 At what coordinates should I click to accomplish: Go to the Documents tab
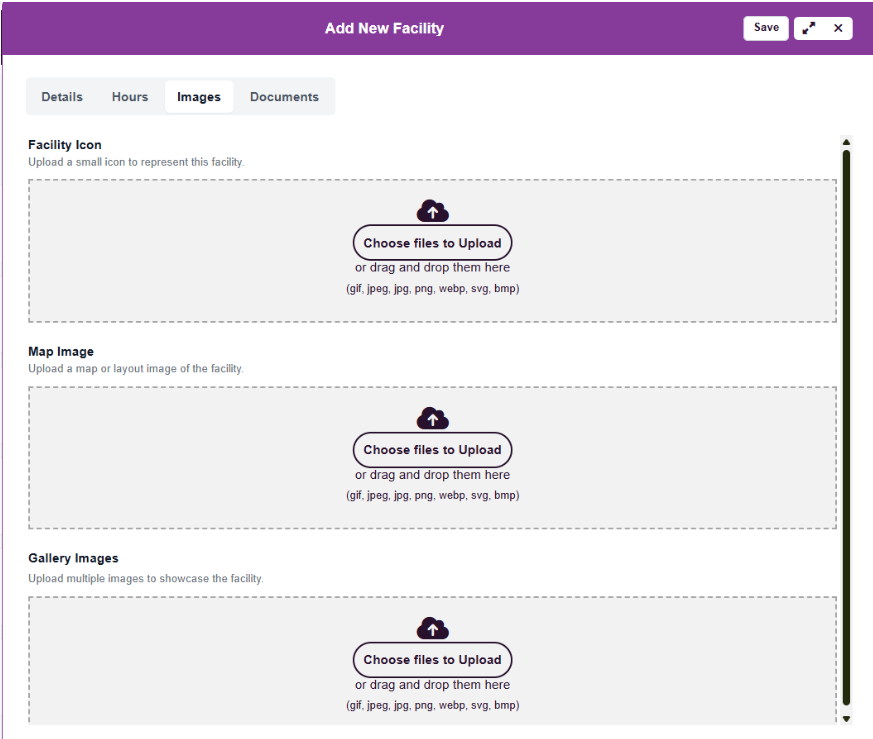[284, 97]
